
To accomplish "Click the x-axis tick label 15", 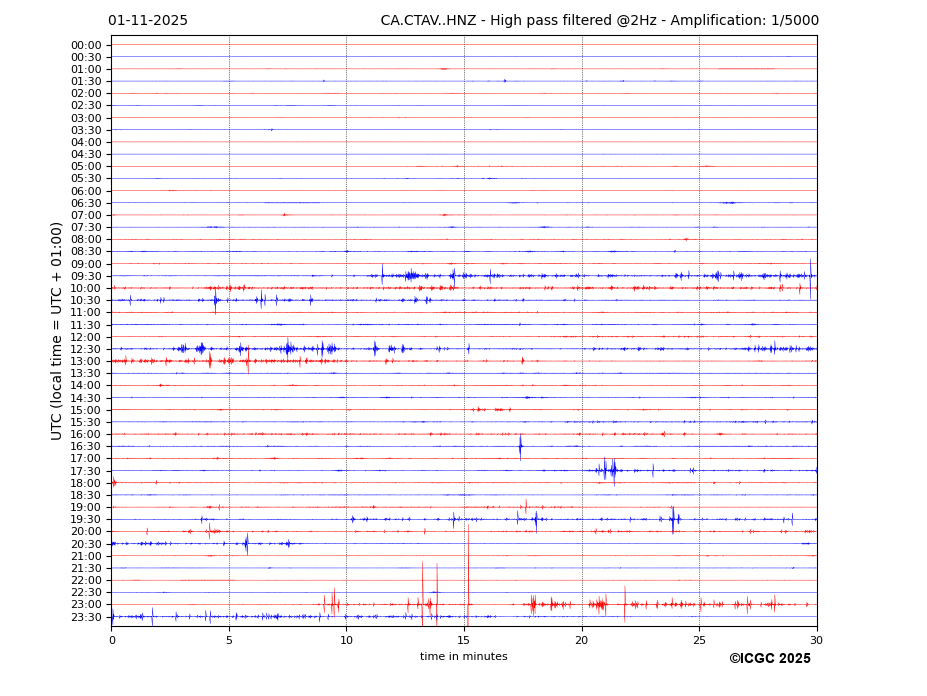I will click(464, 640).
